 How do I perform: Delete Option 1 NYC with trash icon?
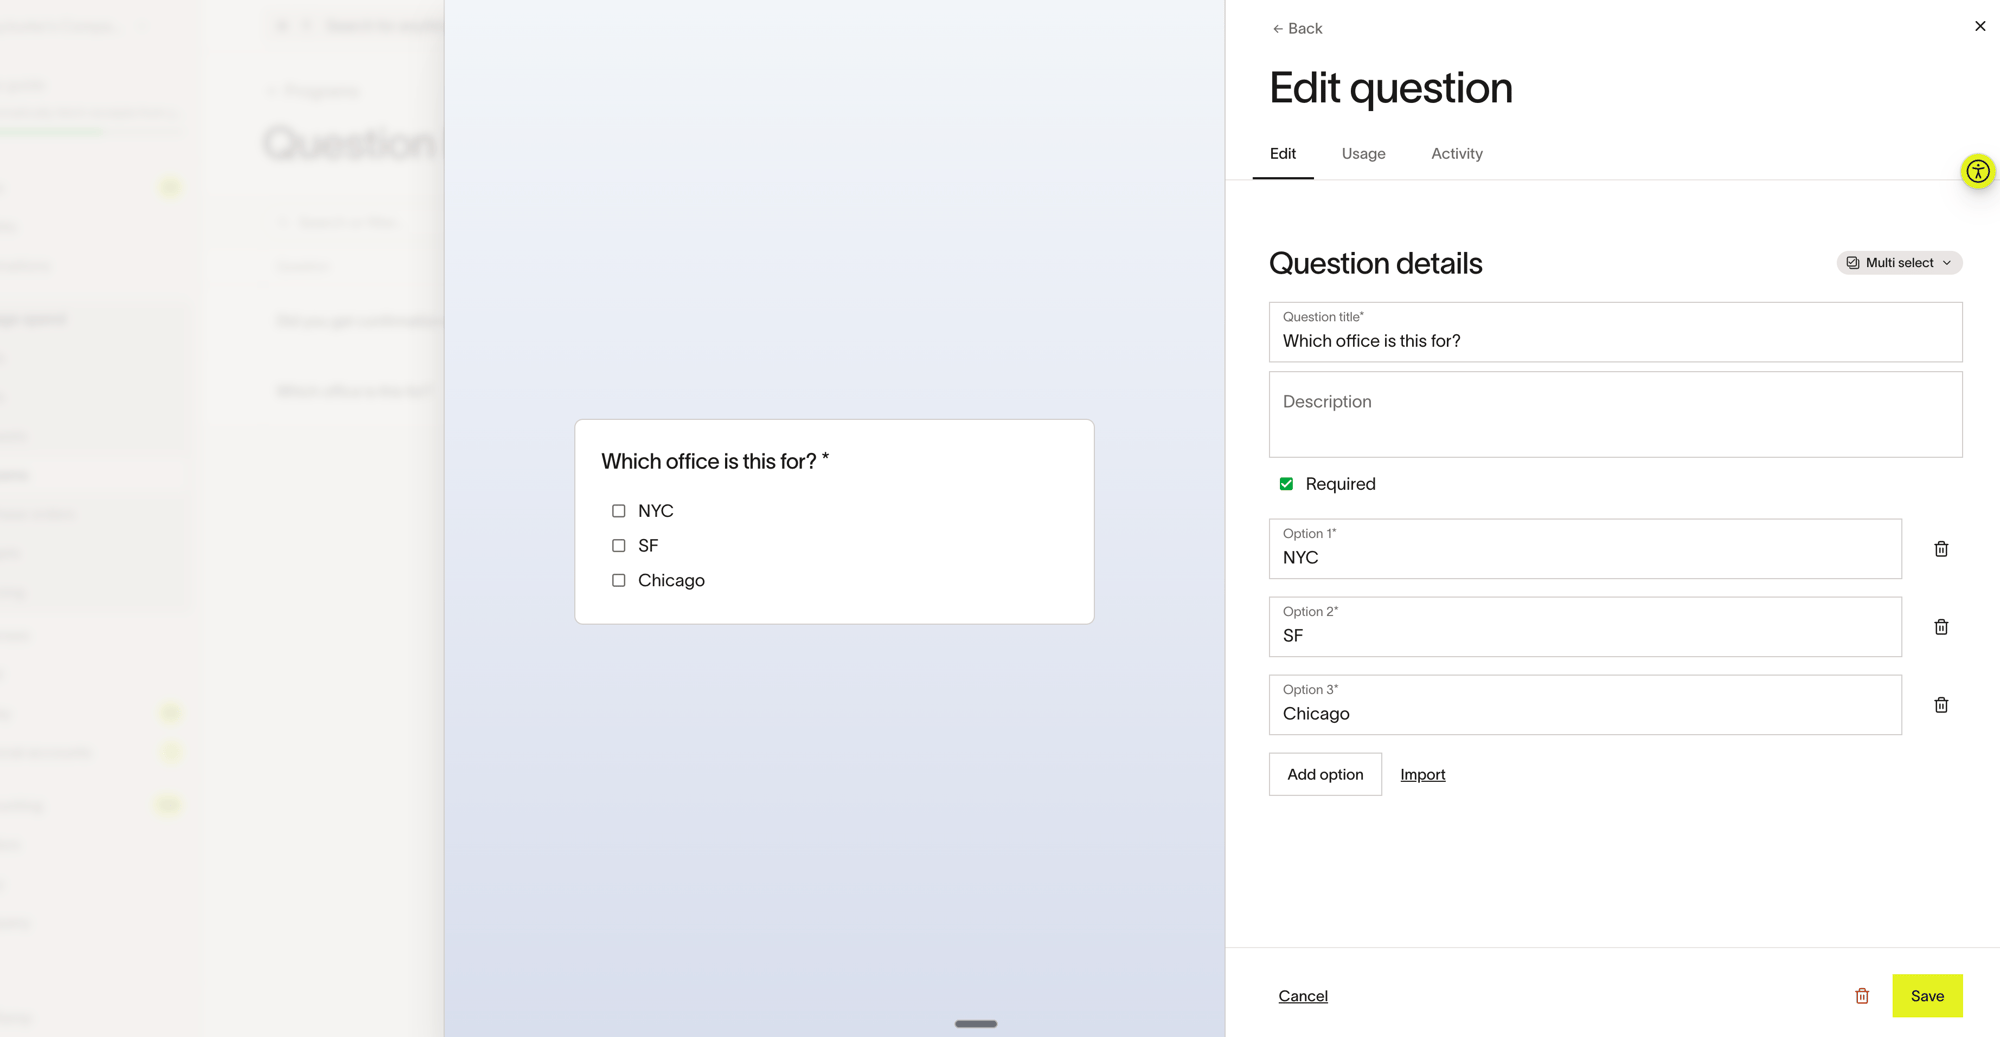(x=1941, y=549)
